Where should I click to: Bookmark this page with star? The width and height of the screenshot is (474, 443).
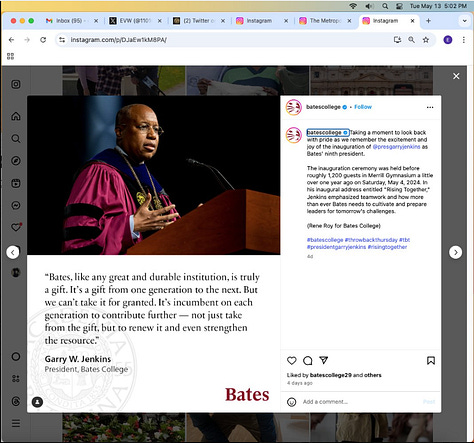(x=426, y=40)
